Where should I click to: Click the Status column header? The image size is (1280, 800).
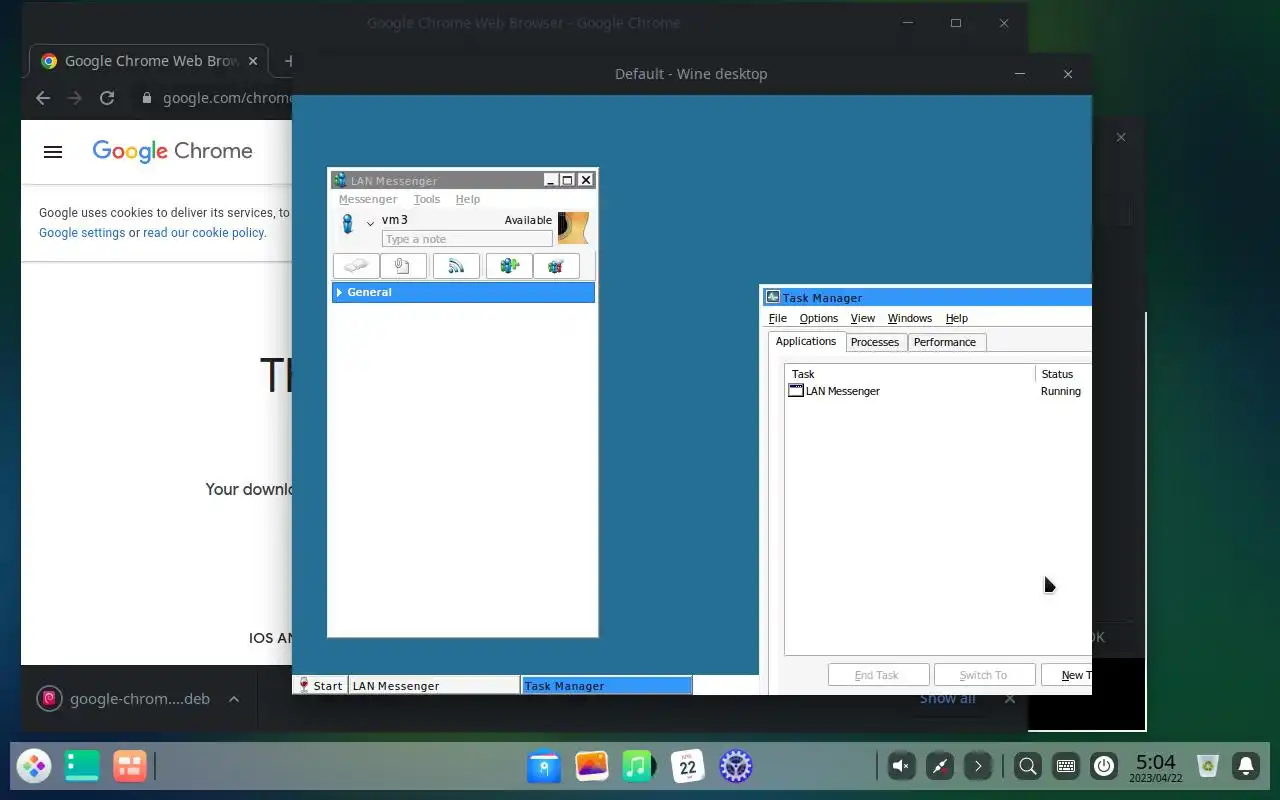[x=1064, y=374]
